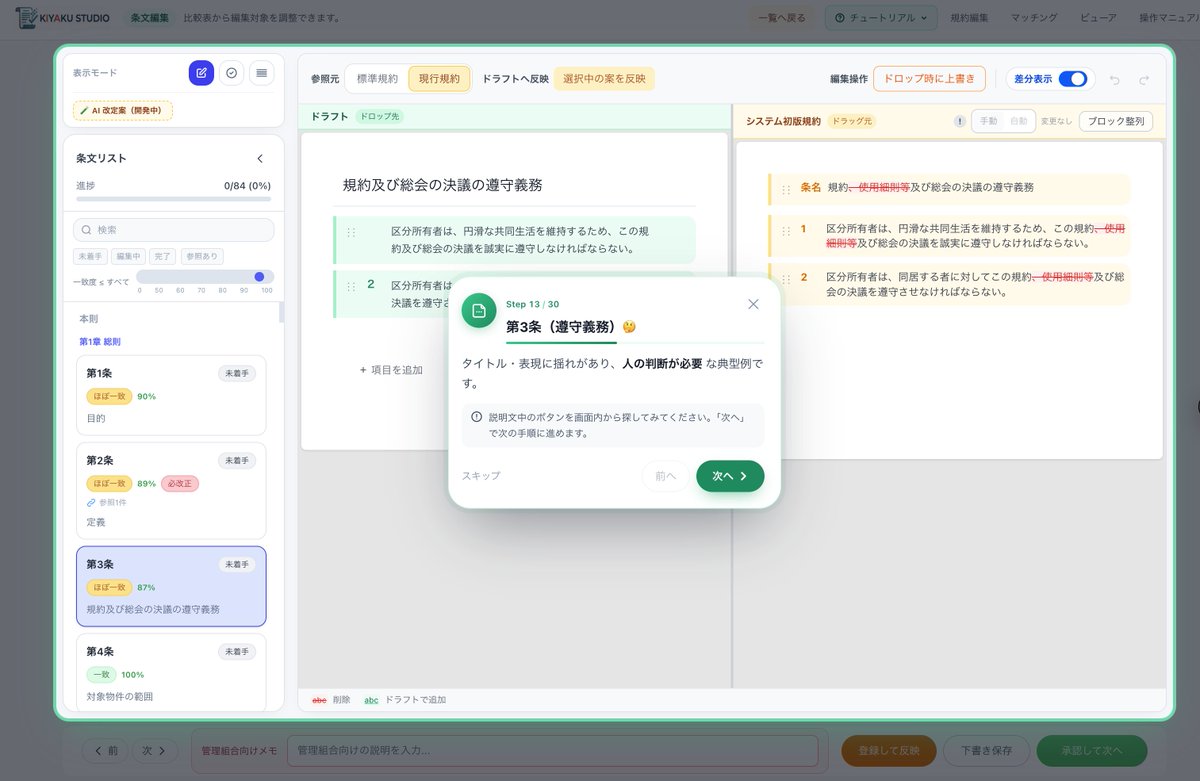
Task: Focus the 管理組合向けメモ input field
Action: (552, 750)
